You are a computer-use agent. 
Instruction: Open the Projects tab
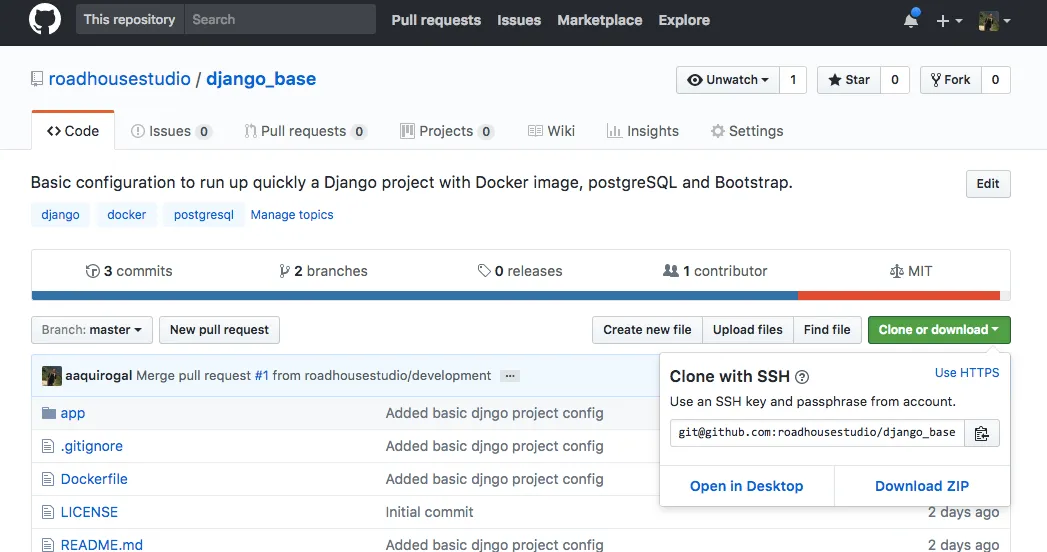(446, 131)
